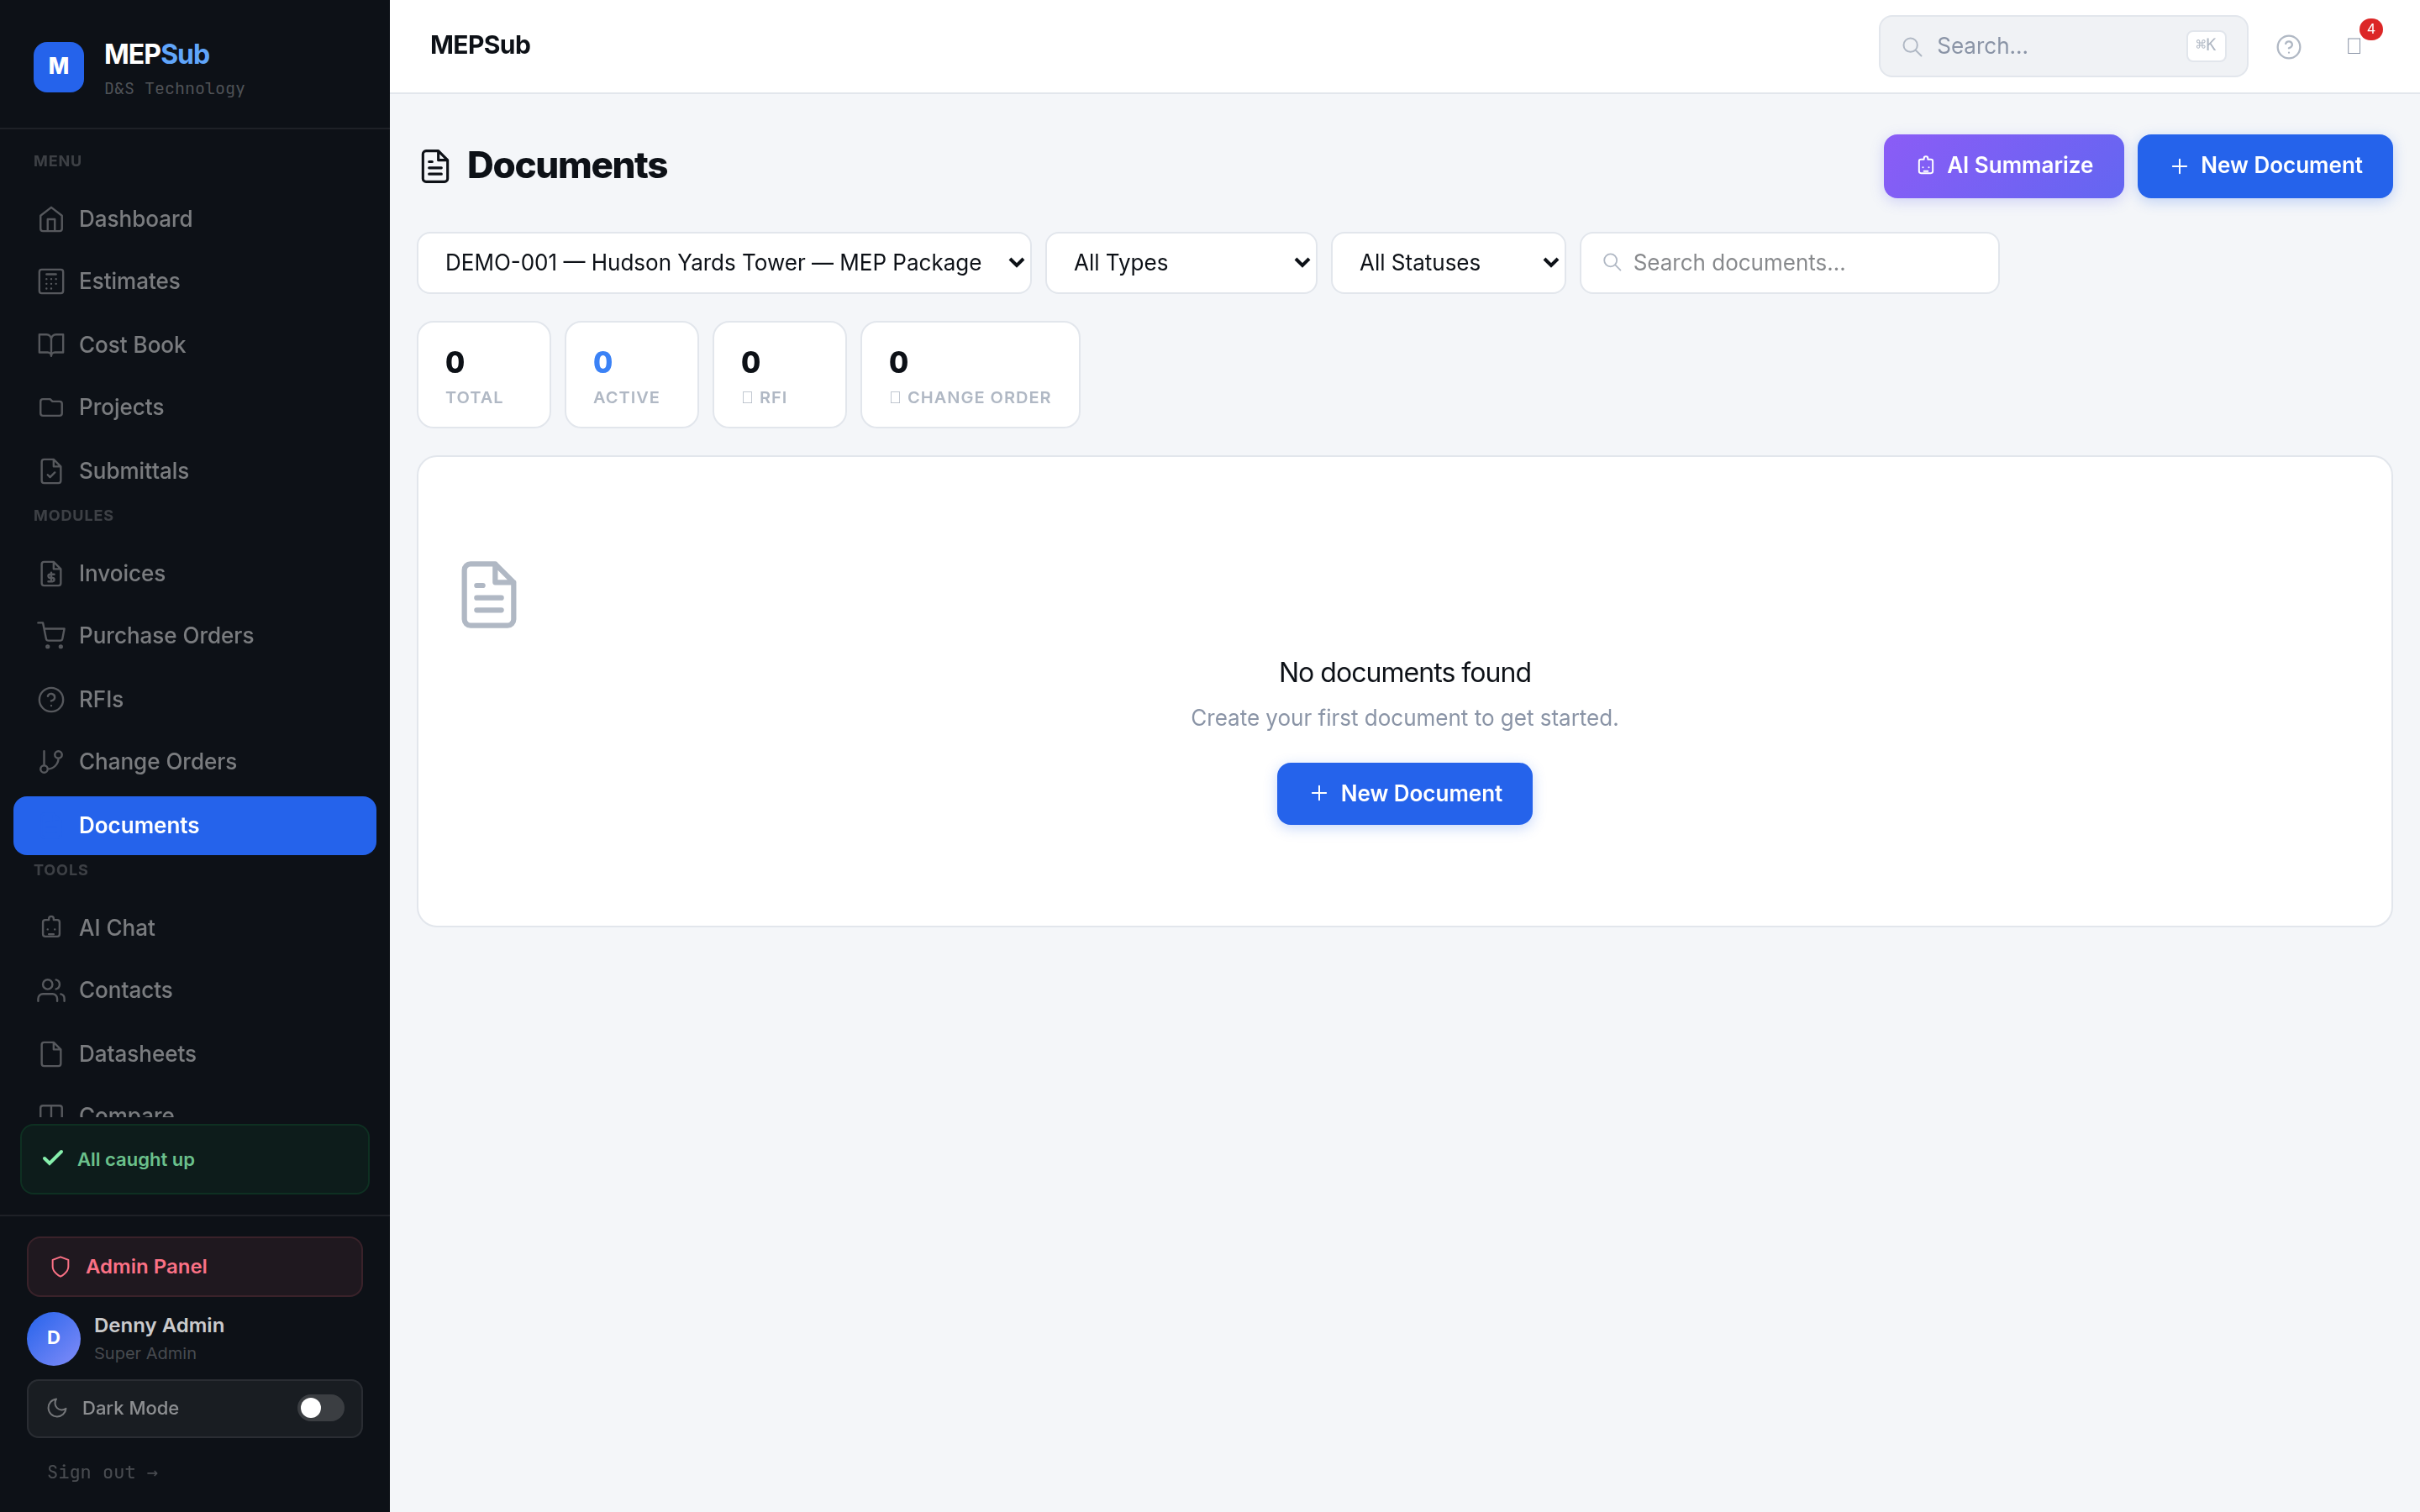
Task: Open the Change Orders section
Action: 157,761
